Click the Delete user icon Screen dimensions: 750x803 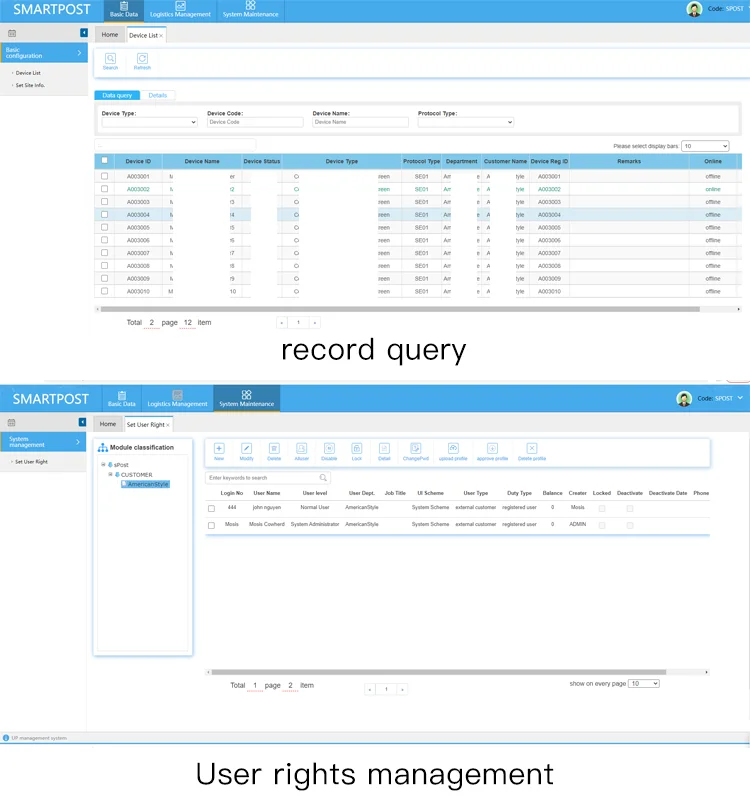[x=274, y=449]
